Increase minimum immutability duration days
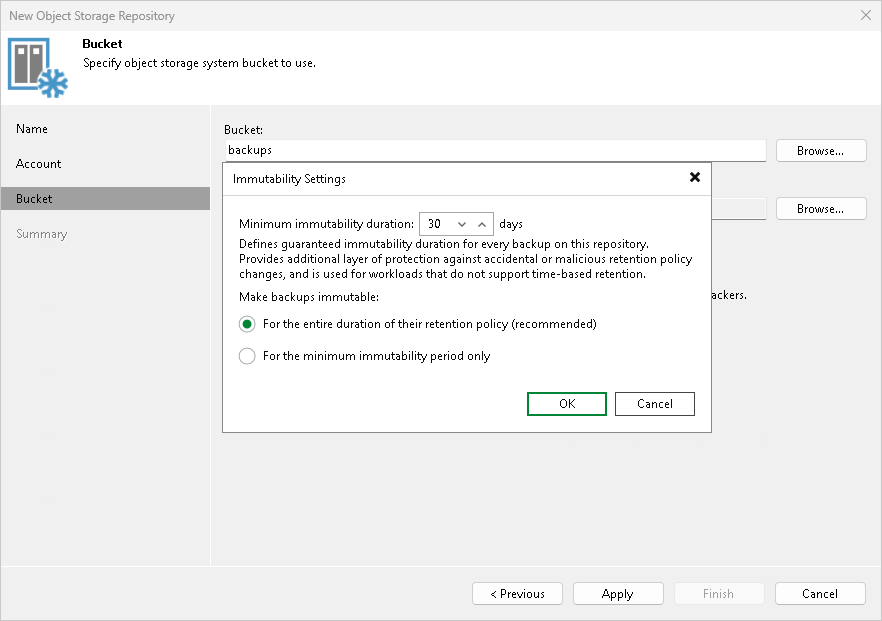This screenshot has width=882, height=621. coord(482,224)
